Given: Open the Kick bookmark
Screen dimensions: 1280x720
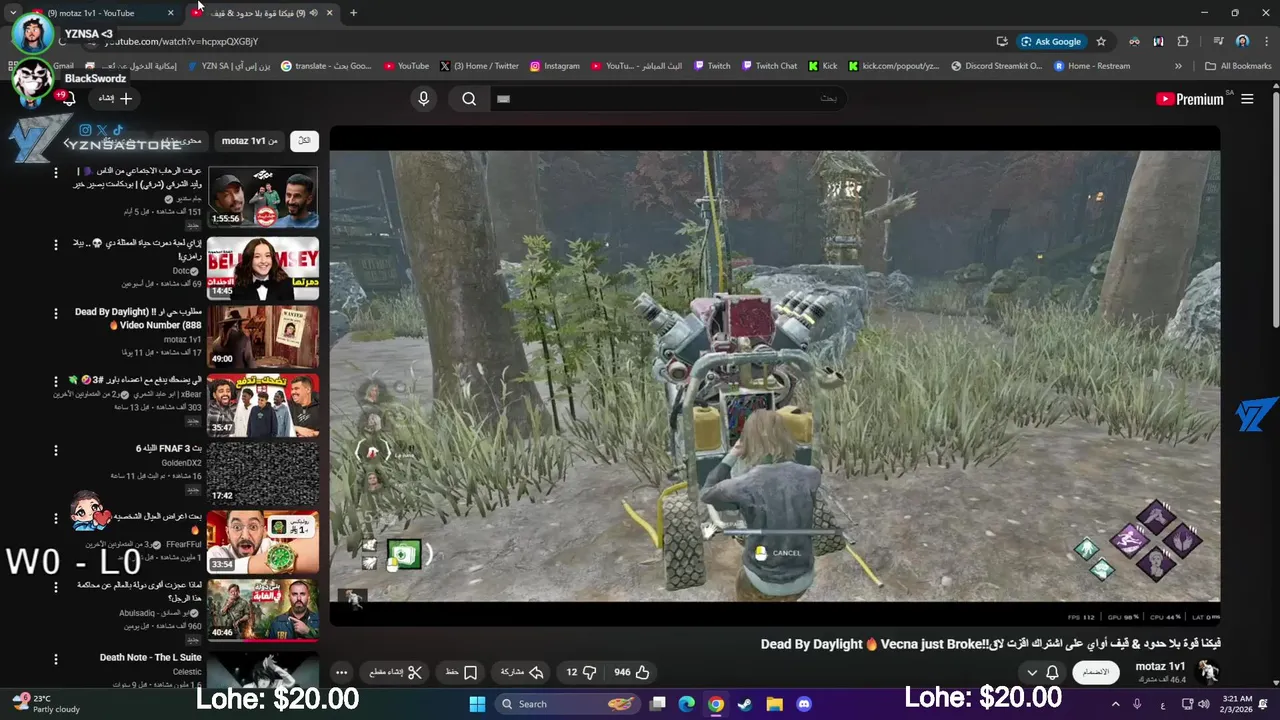Looking at the screenshot, I should pyautogui.click(x=823, y=66).
